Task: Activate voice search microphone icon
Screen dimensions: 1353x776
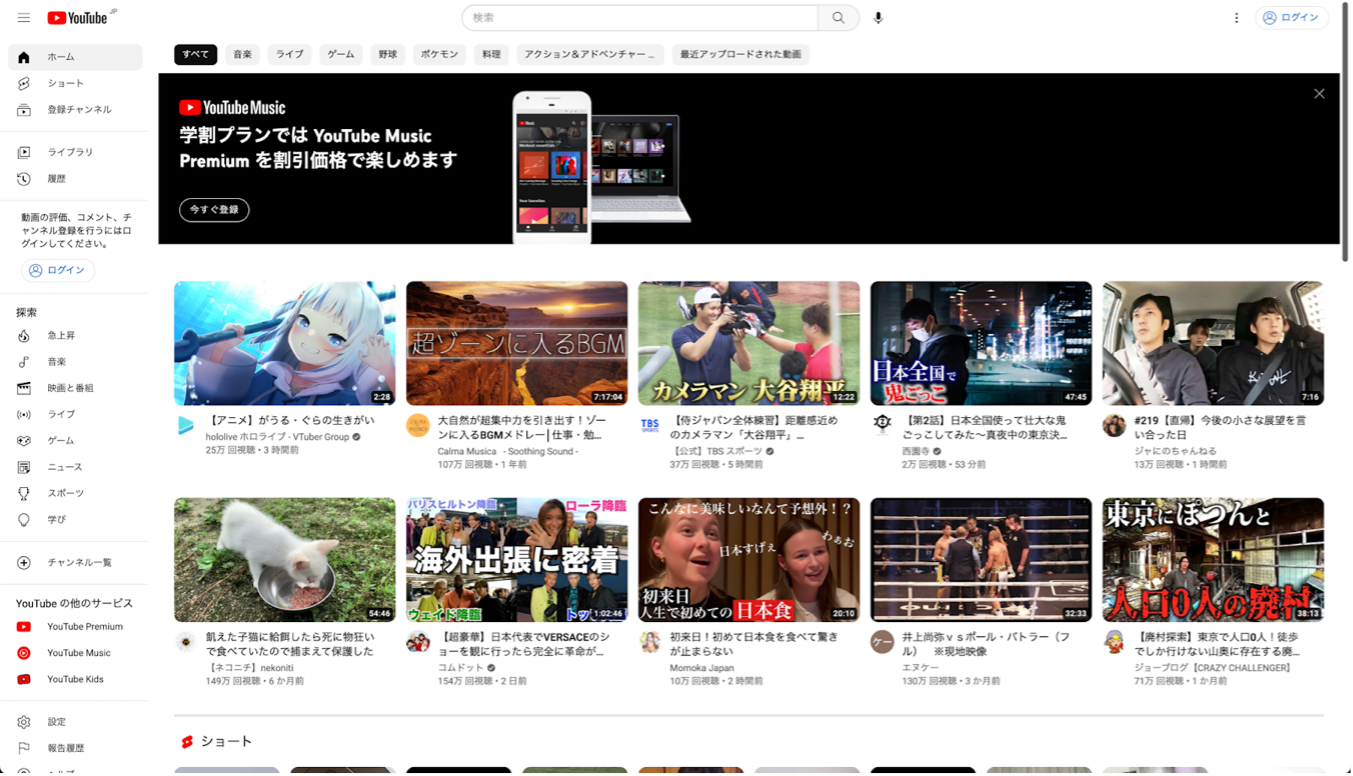Action: (x=878, y=18)
